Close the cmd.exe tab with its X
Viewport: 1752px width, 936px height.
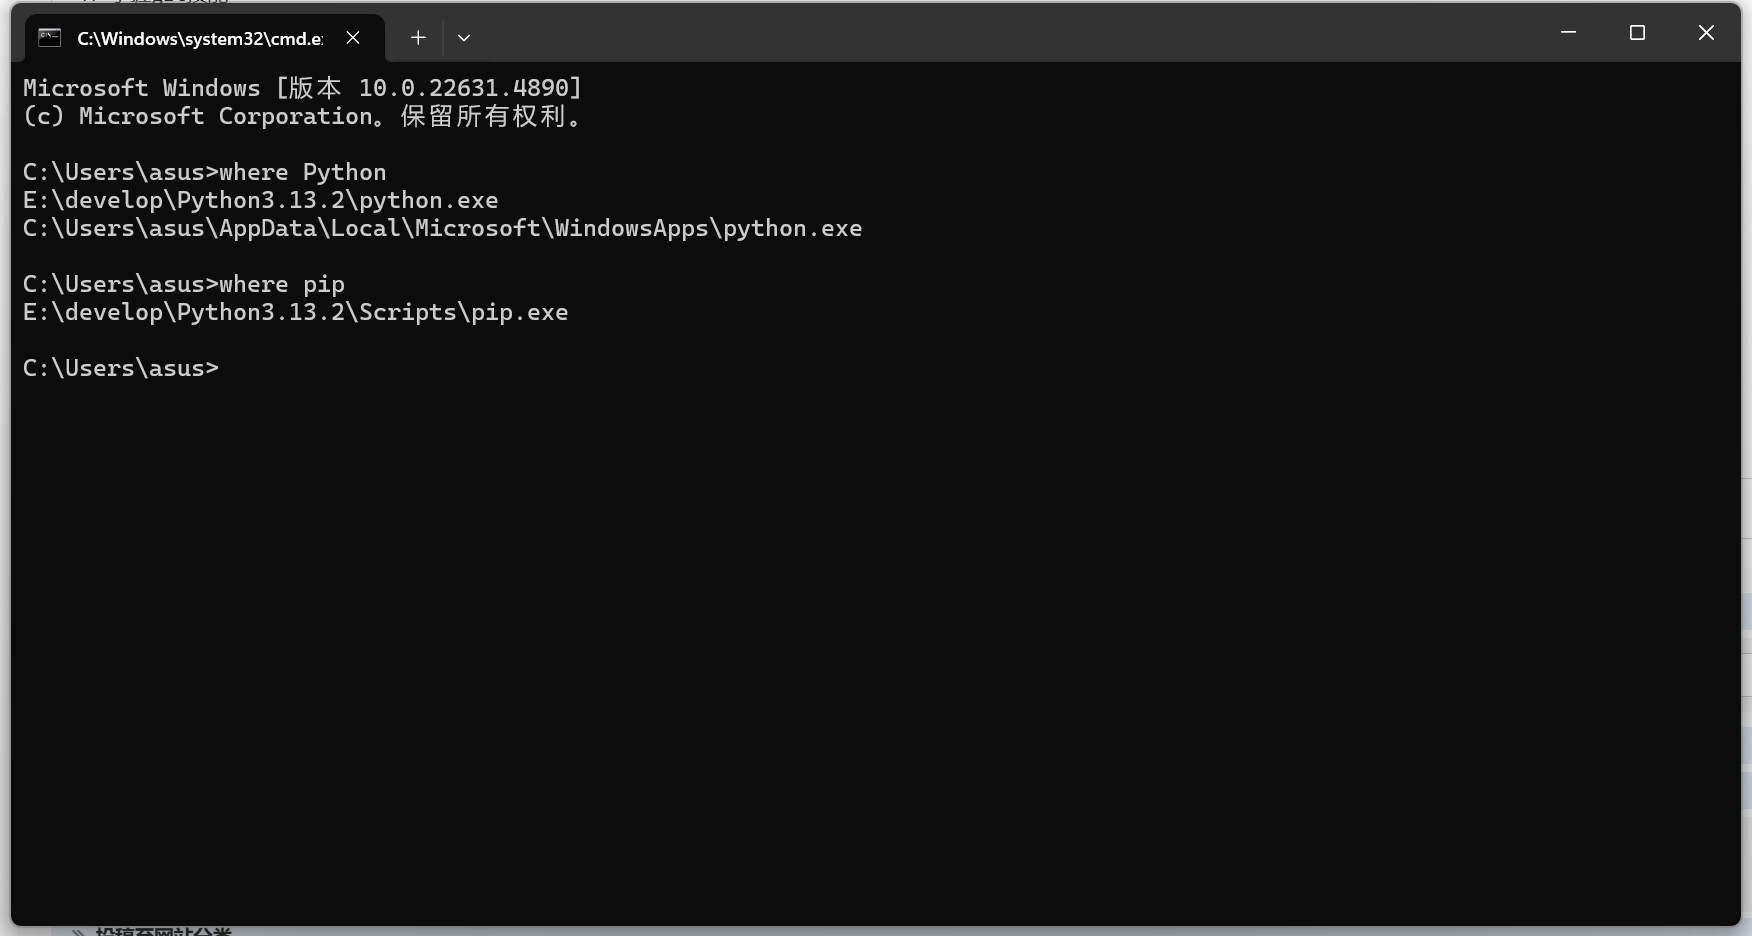point(353,38)
